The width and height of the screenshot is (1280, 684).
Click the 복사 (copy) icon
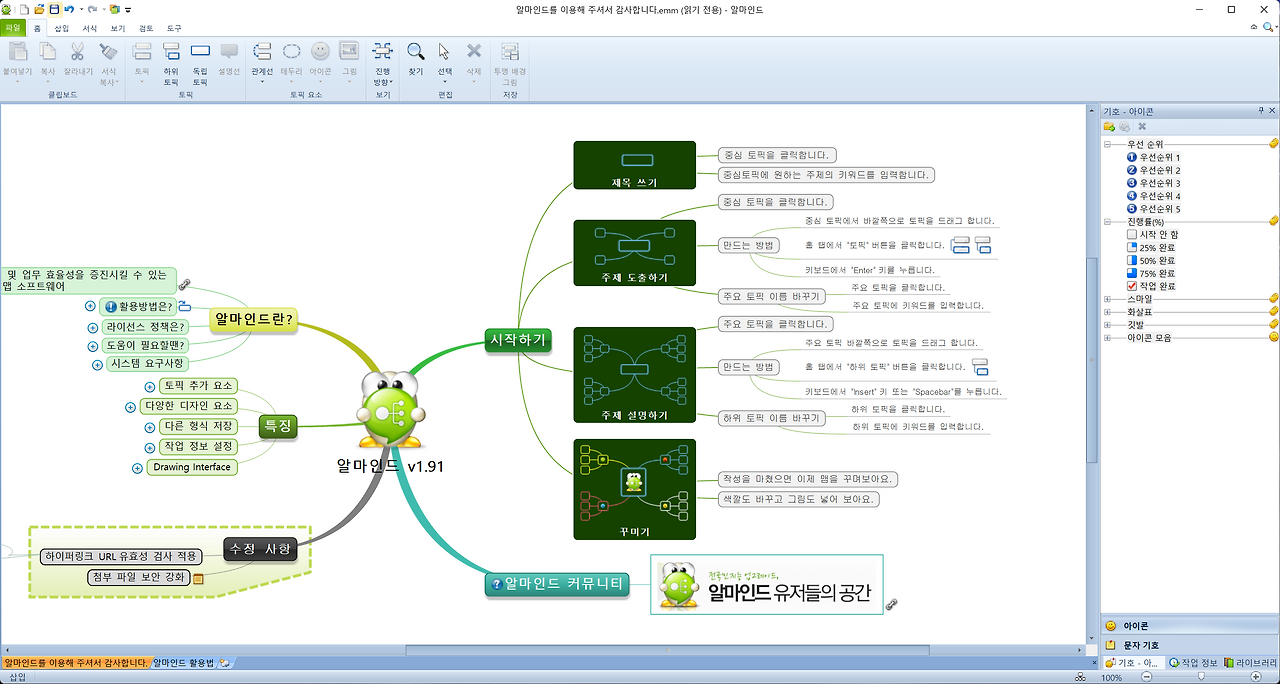[x=48, y=51]
